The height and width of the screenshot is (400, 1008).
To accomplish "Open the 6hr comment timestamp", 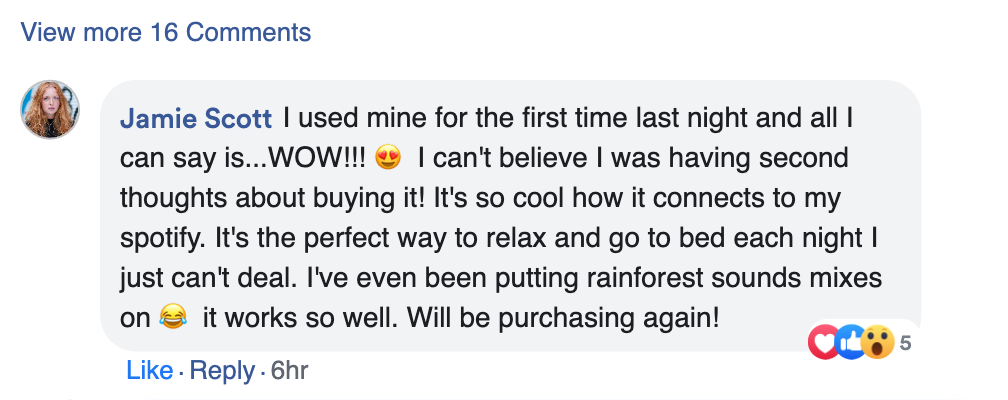I will pyautogui.click(x=289, y=371).
